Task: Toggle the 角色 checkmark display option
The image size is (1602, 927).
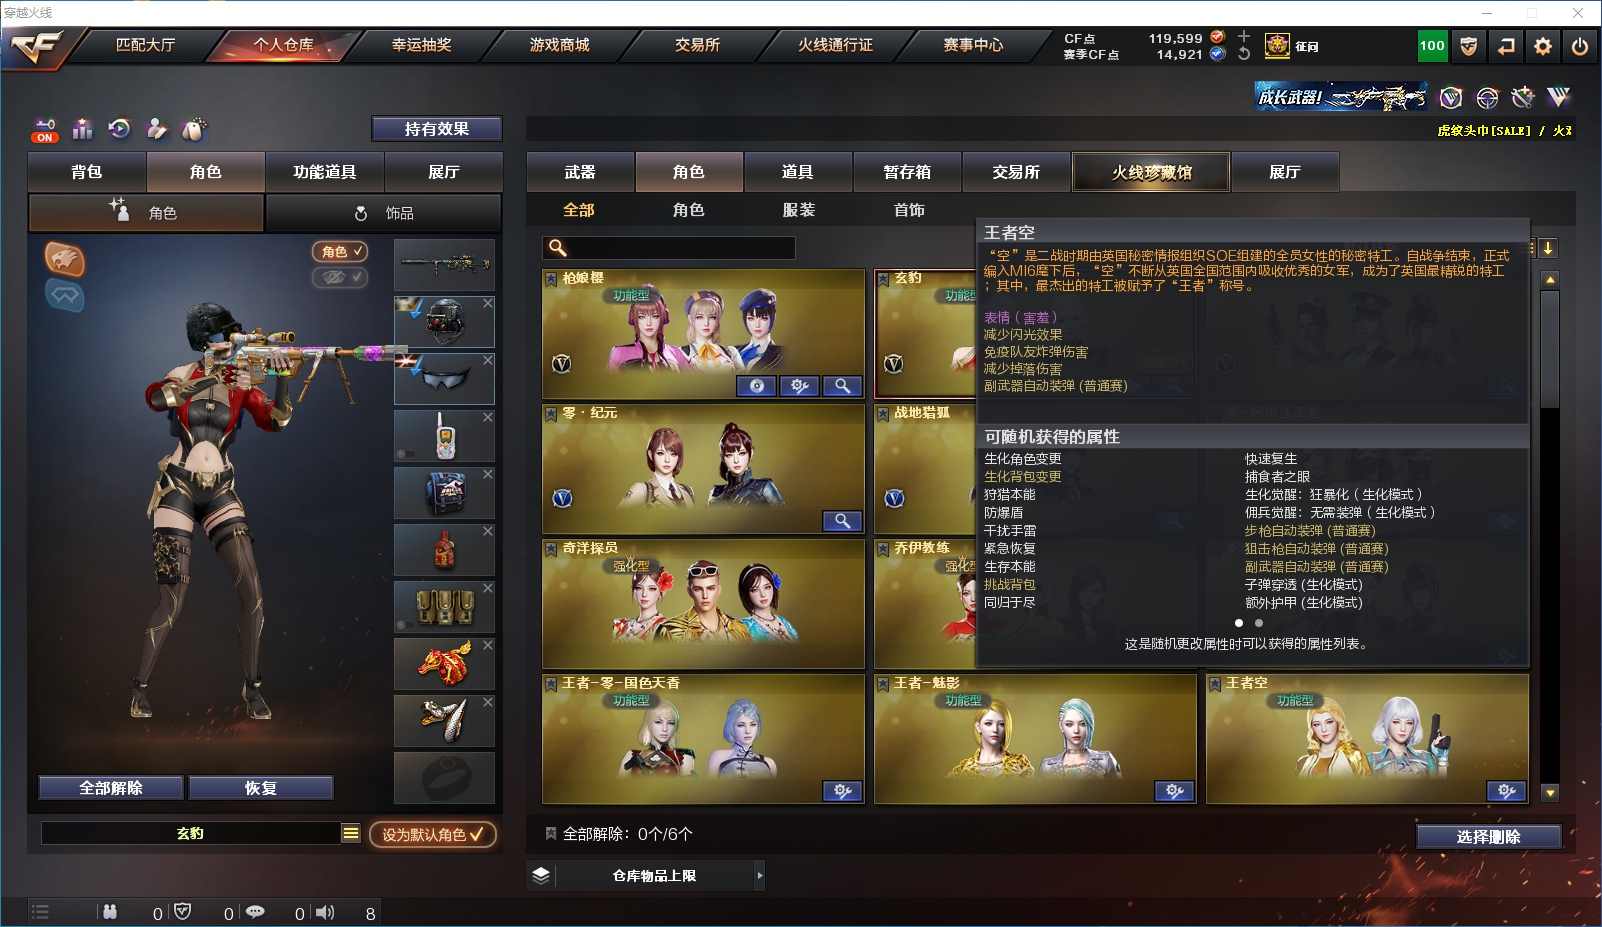Action: tap(341, 252)
